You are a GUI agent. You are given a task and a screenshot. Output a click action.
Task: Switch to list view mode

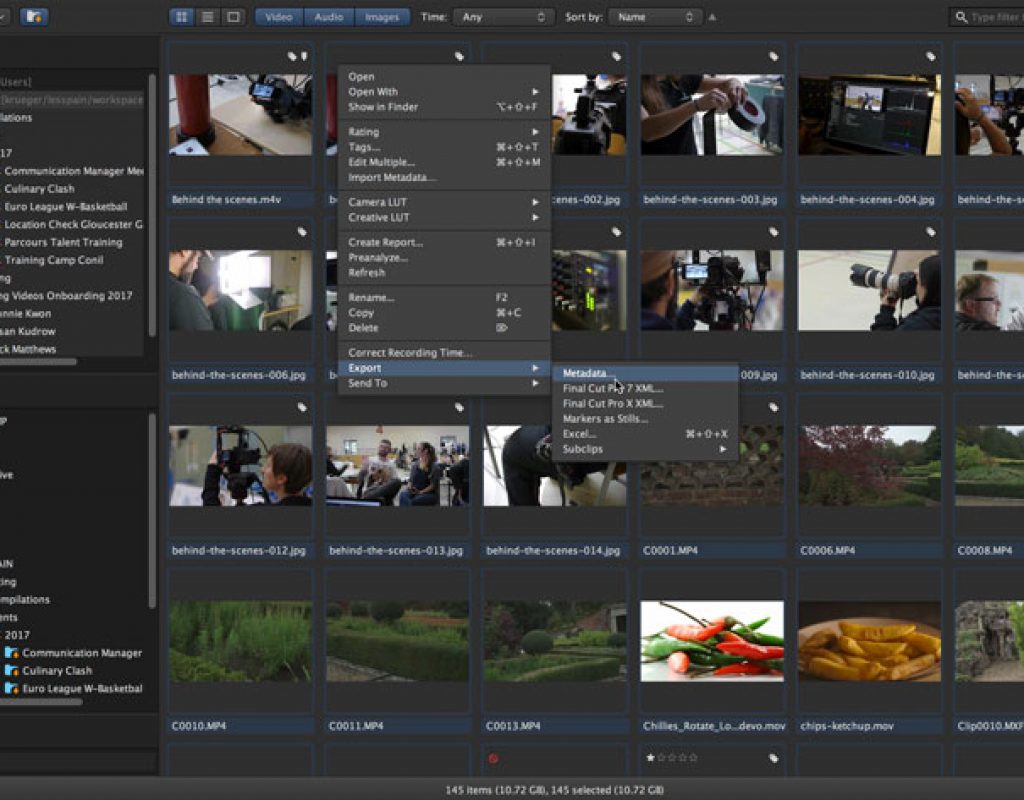[207, 17]
